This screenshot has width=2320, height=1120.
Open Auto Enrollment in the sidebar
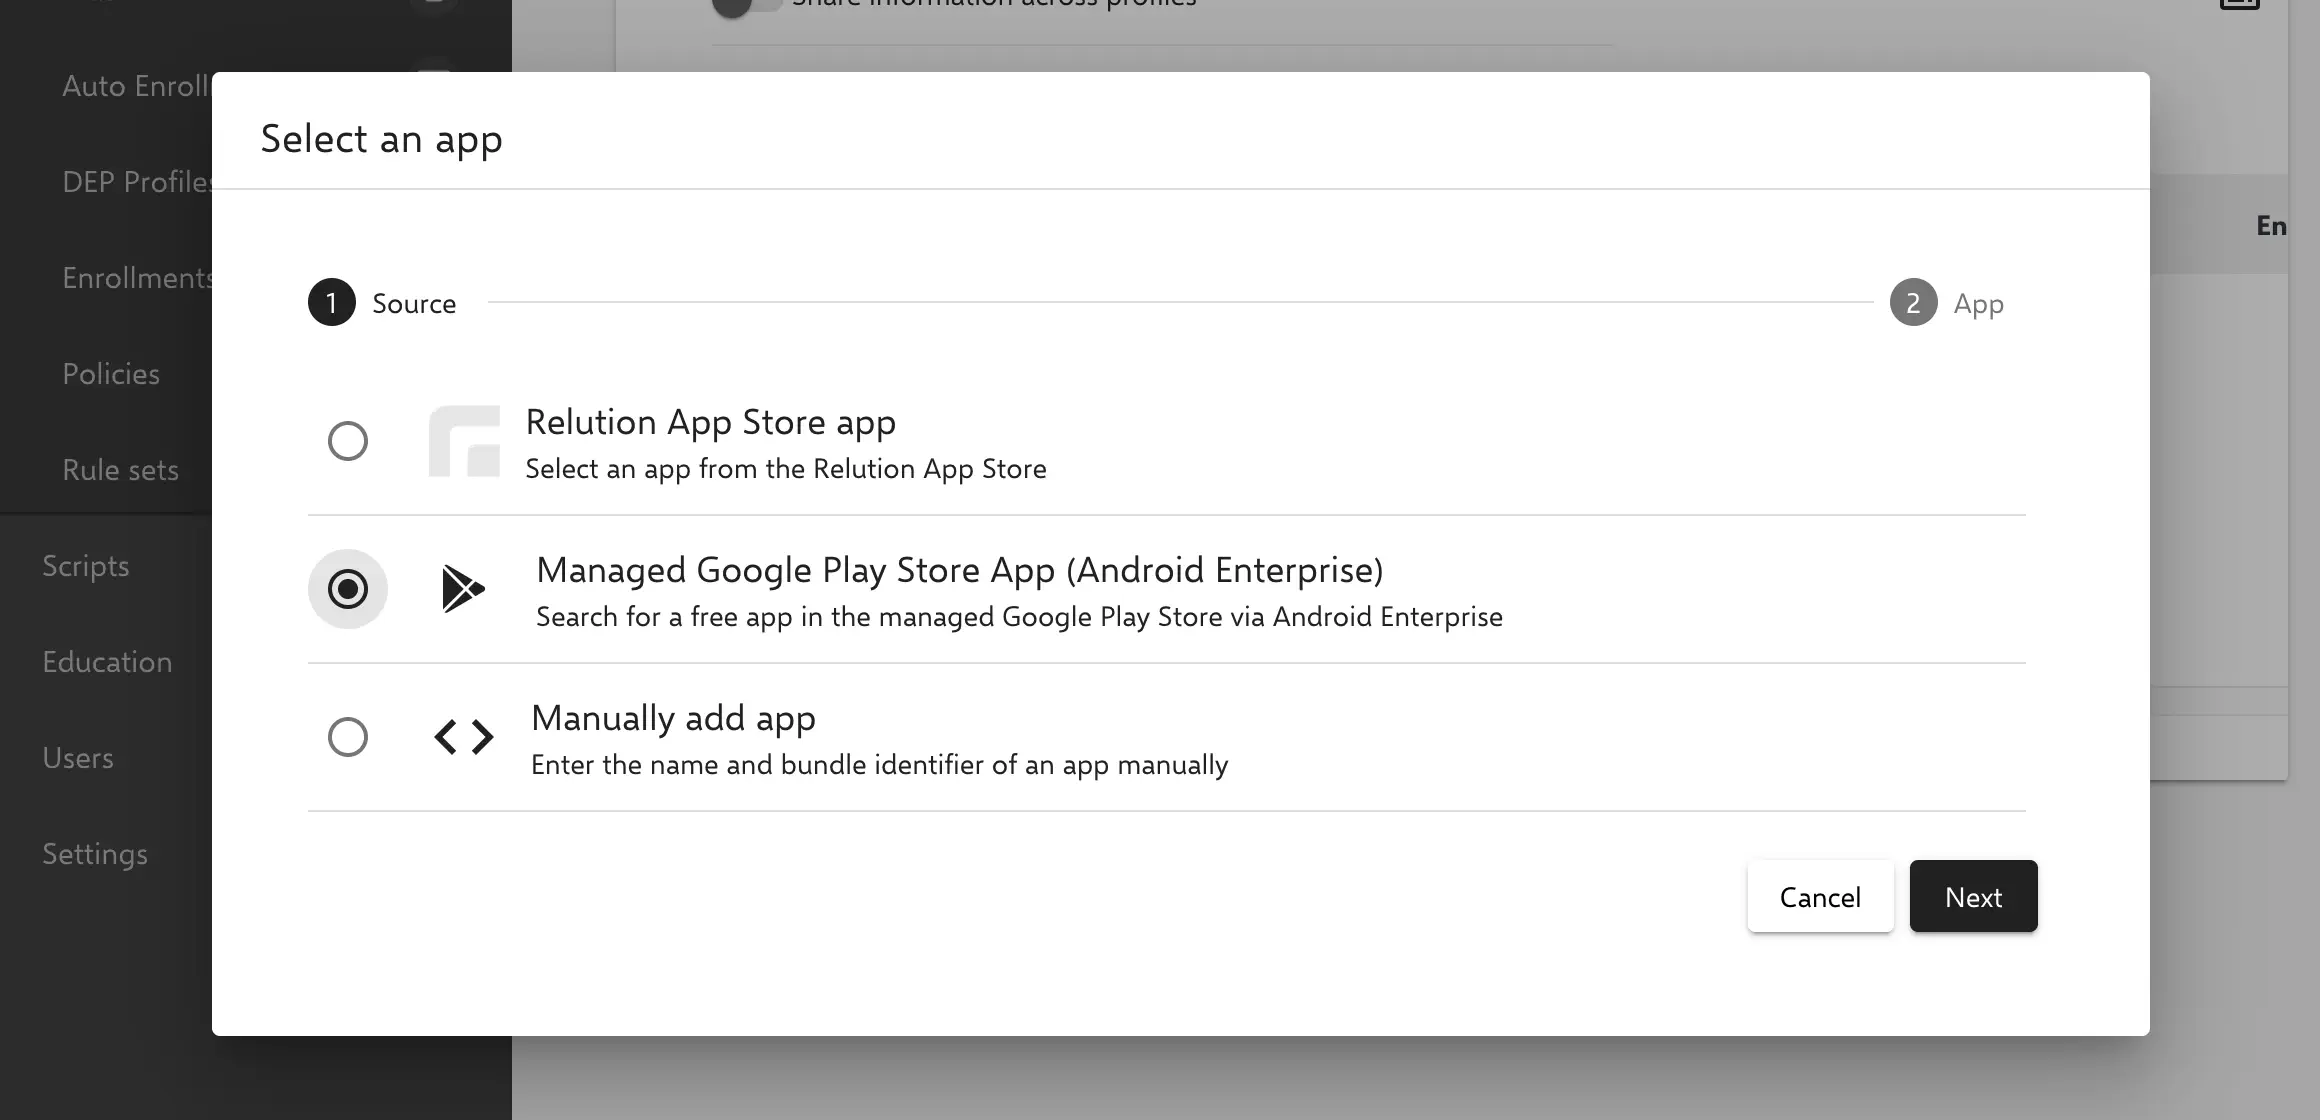(x=137, y=86)
